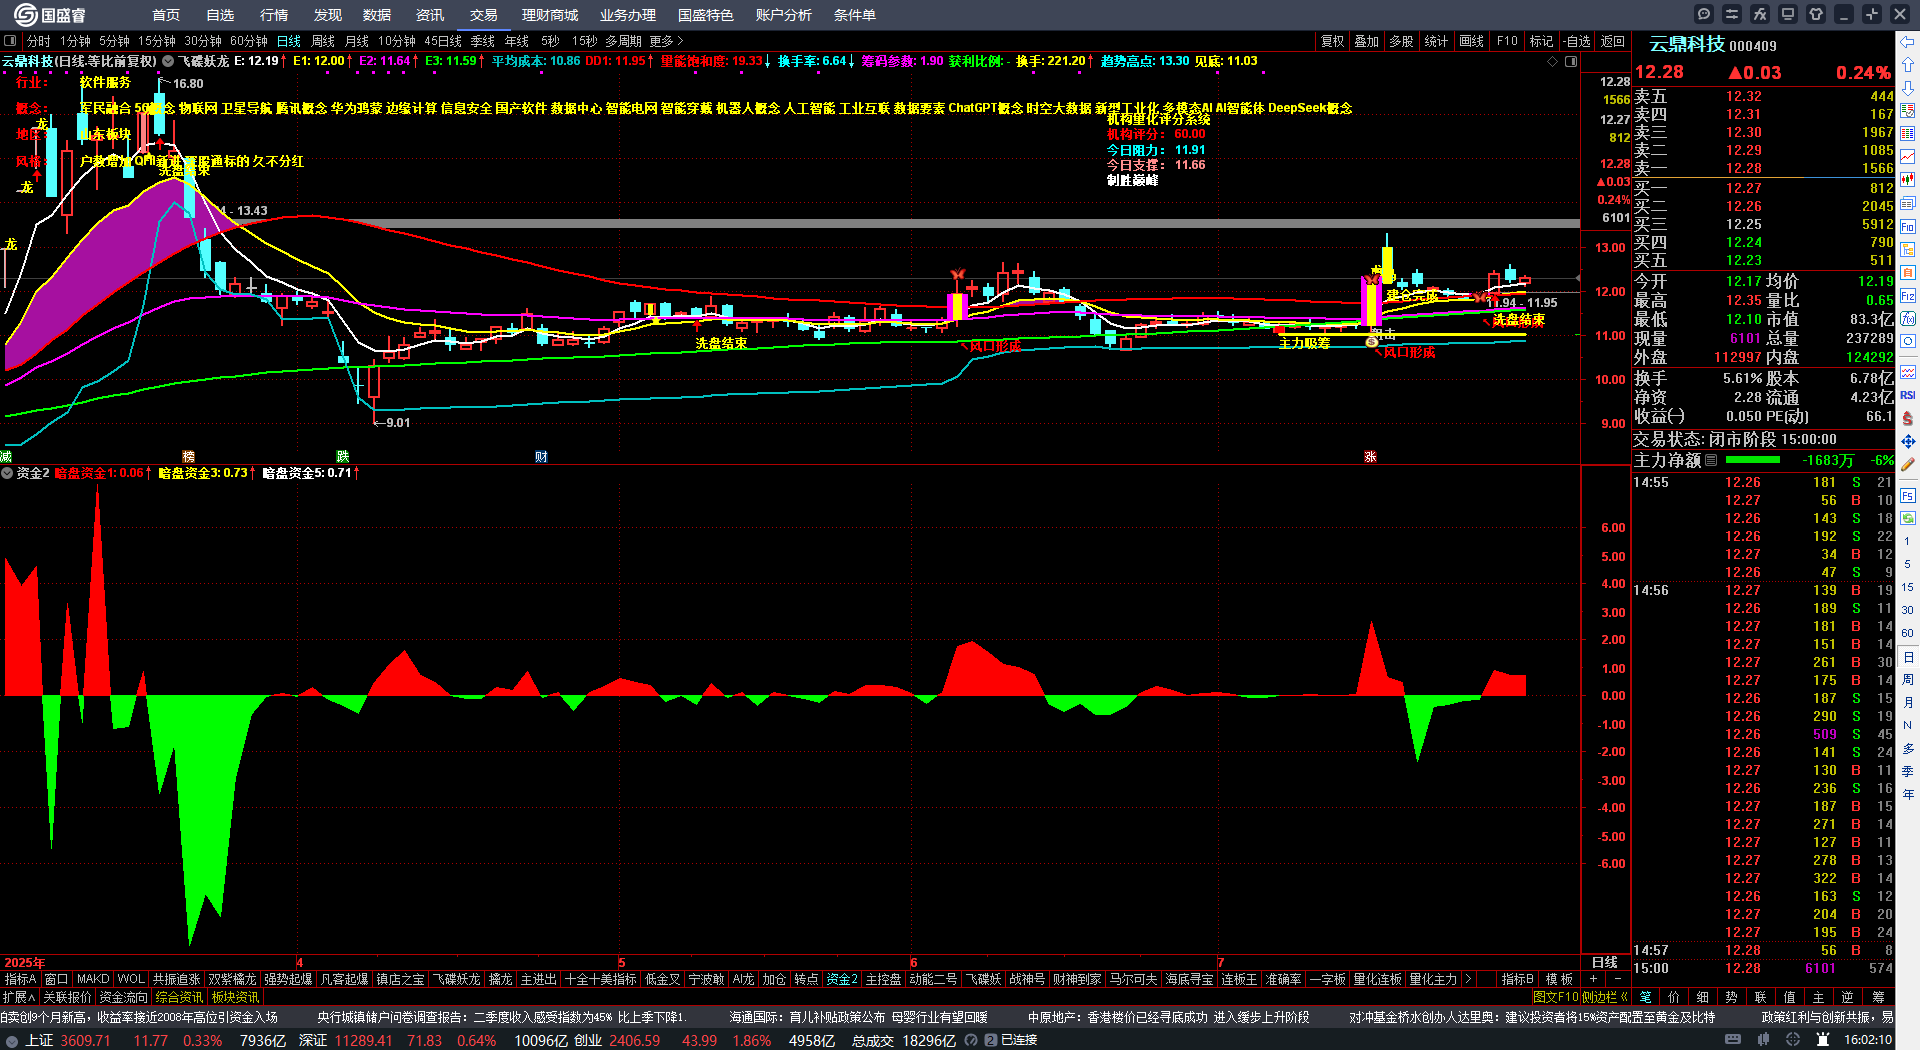Click the 国盛睿 logo

click(x=50, y=15)
